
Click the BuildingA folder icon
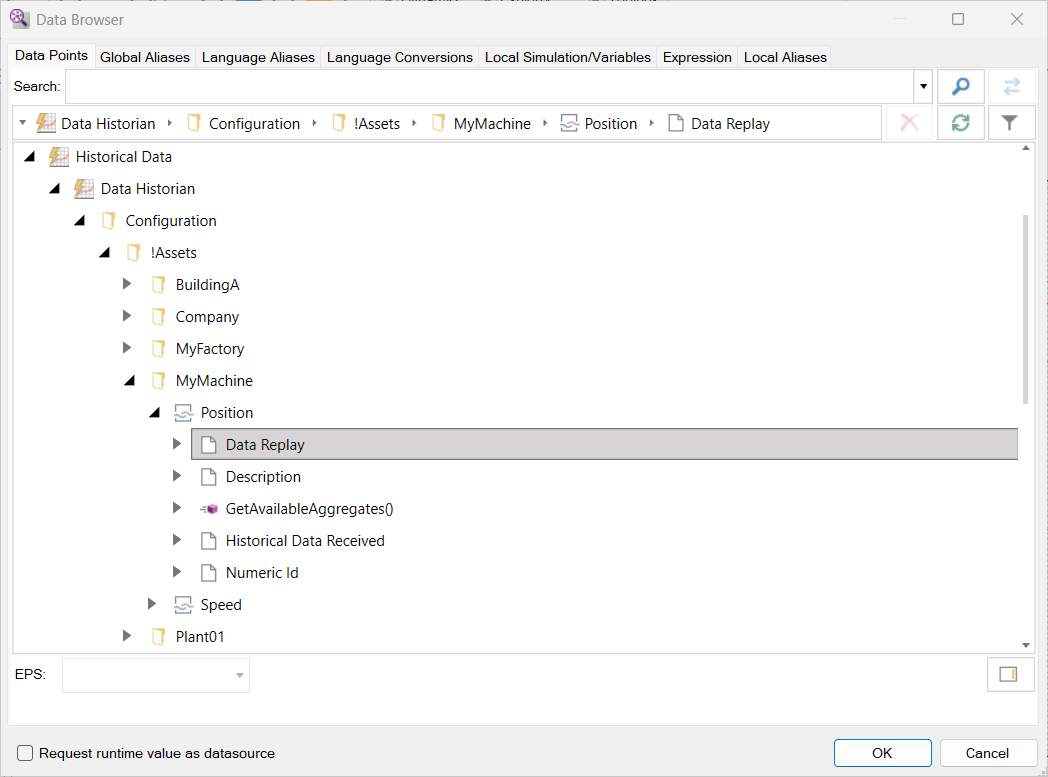pos(158,285)
